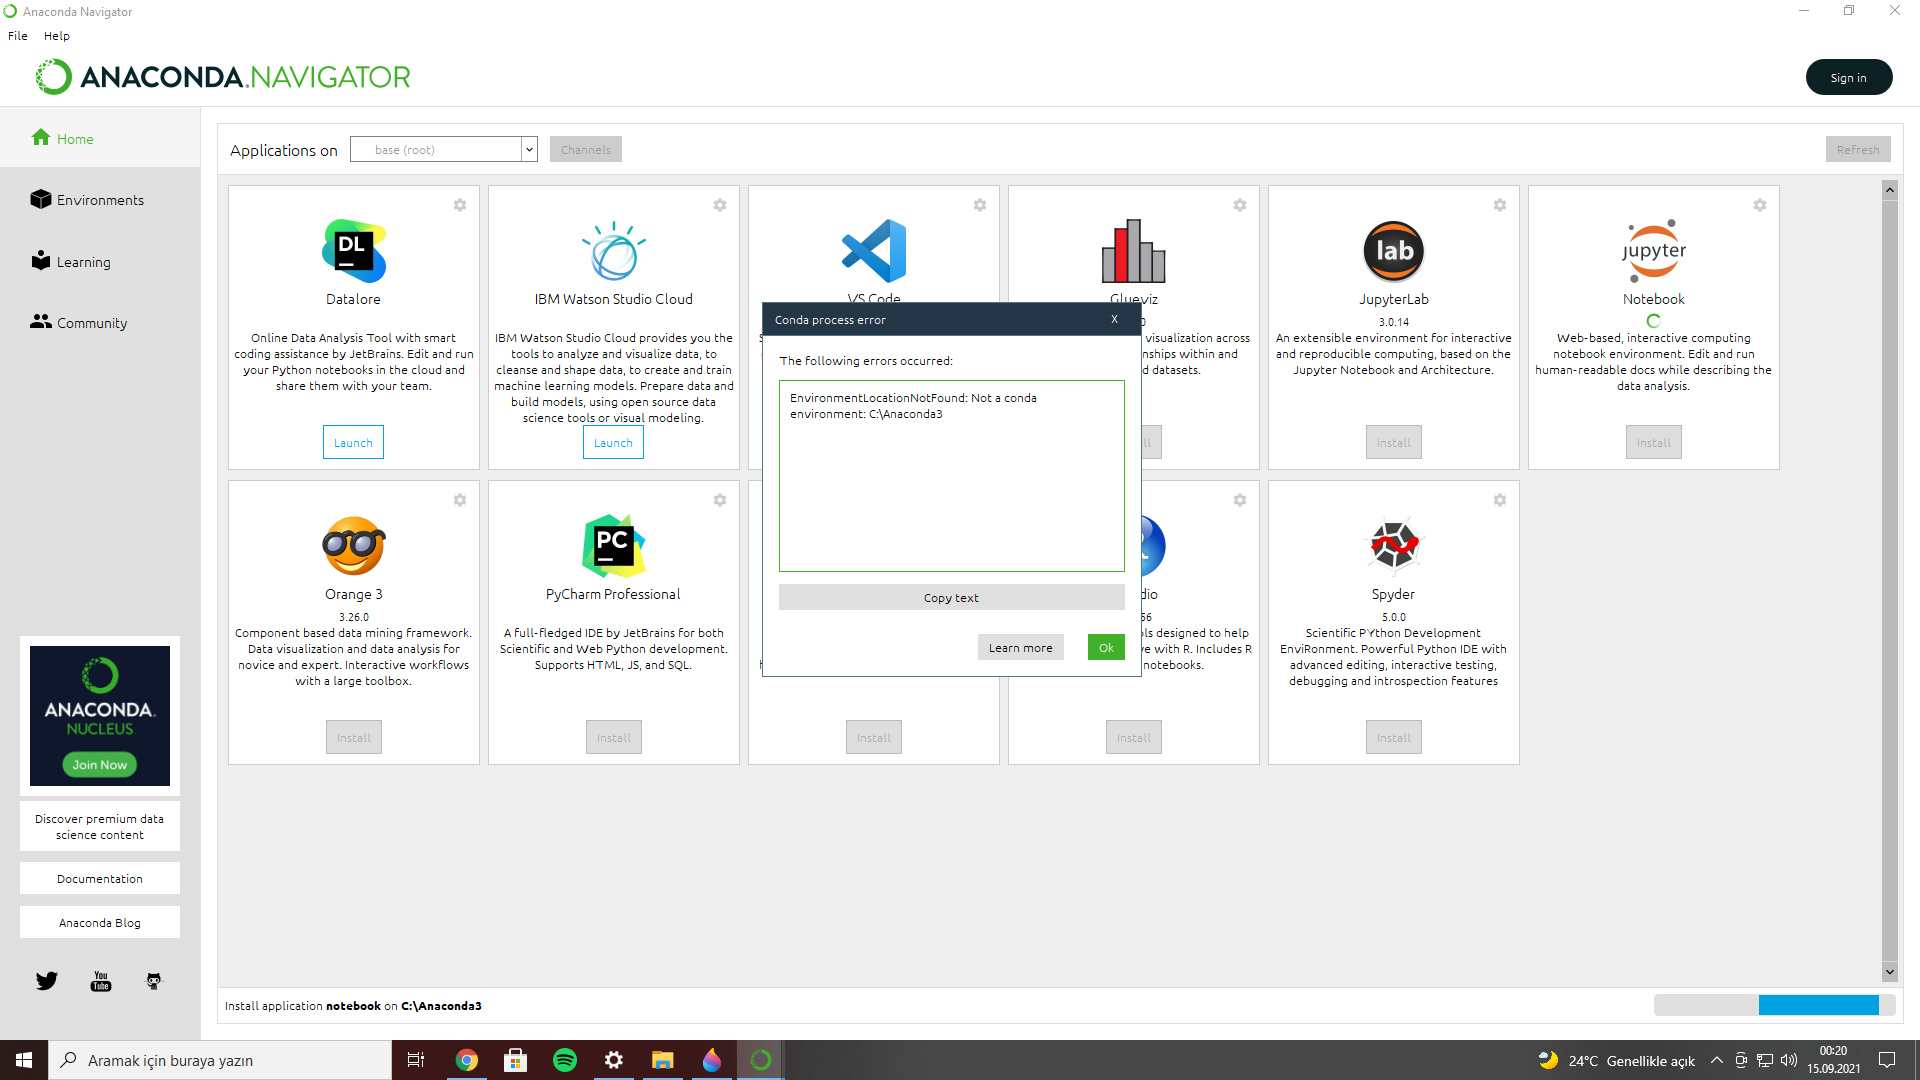Click the PyCharm Professional PC logo
This screenshot has height=1080, width=1920.
pyautogui.click(x=614, y=546)
